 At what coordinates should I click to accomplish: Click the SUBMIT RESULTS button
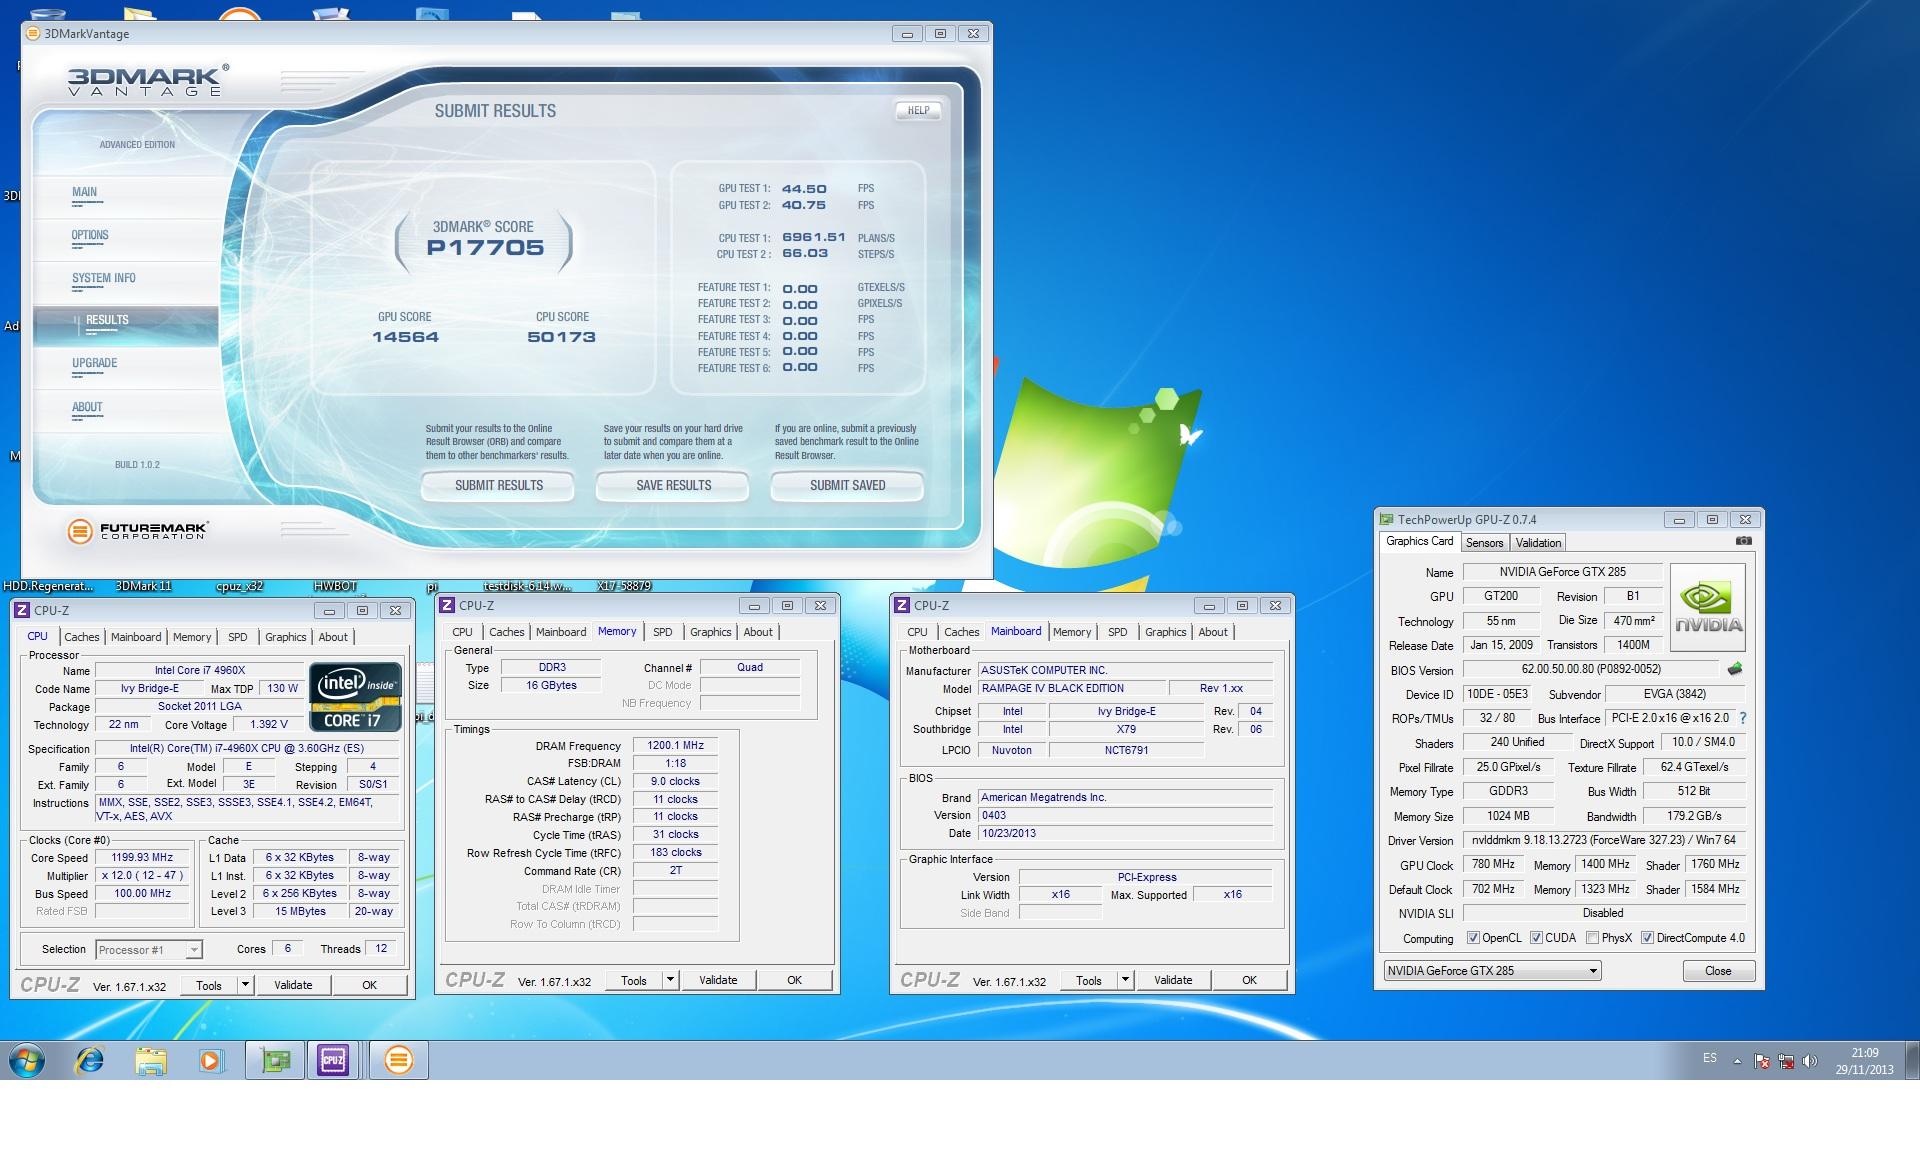(x=499, y=486)
